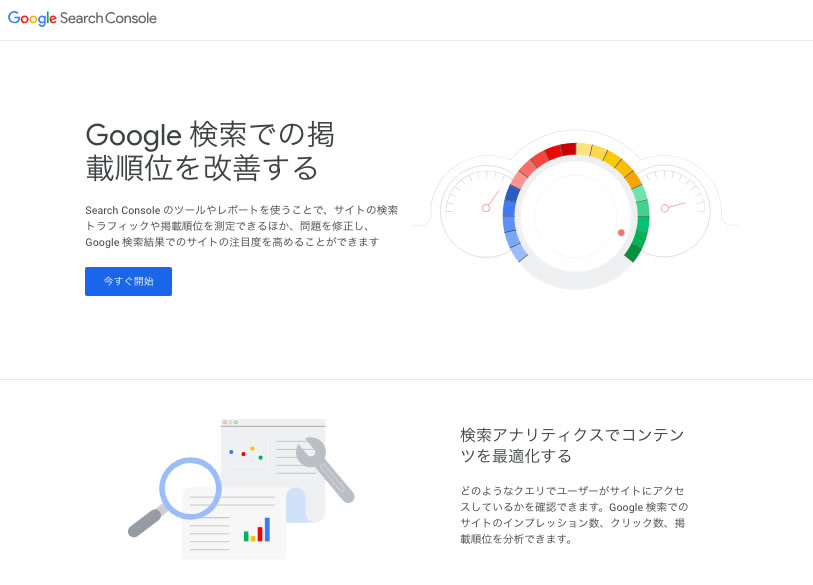Click the paragraph starting with Search Console のツール

coord(241,225)
